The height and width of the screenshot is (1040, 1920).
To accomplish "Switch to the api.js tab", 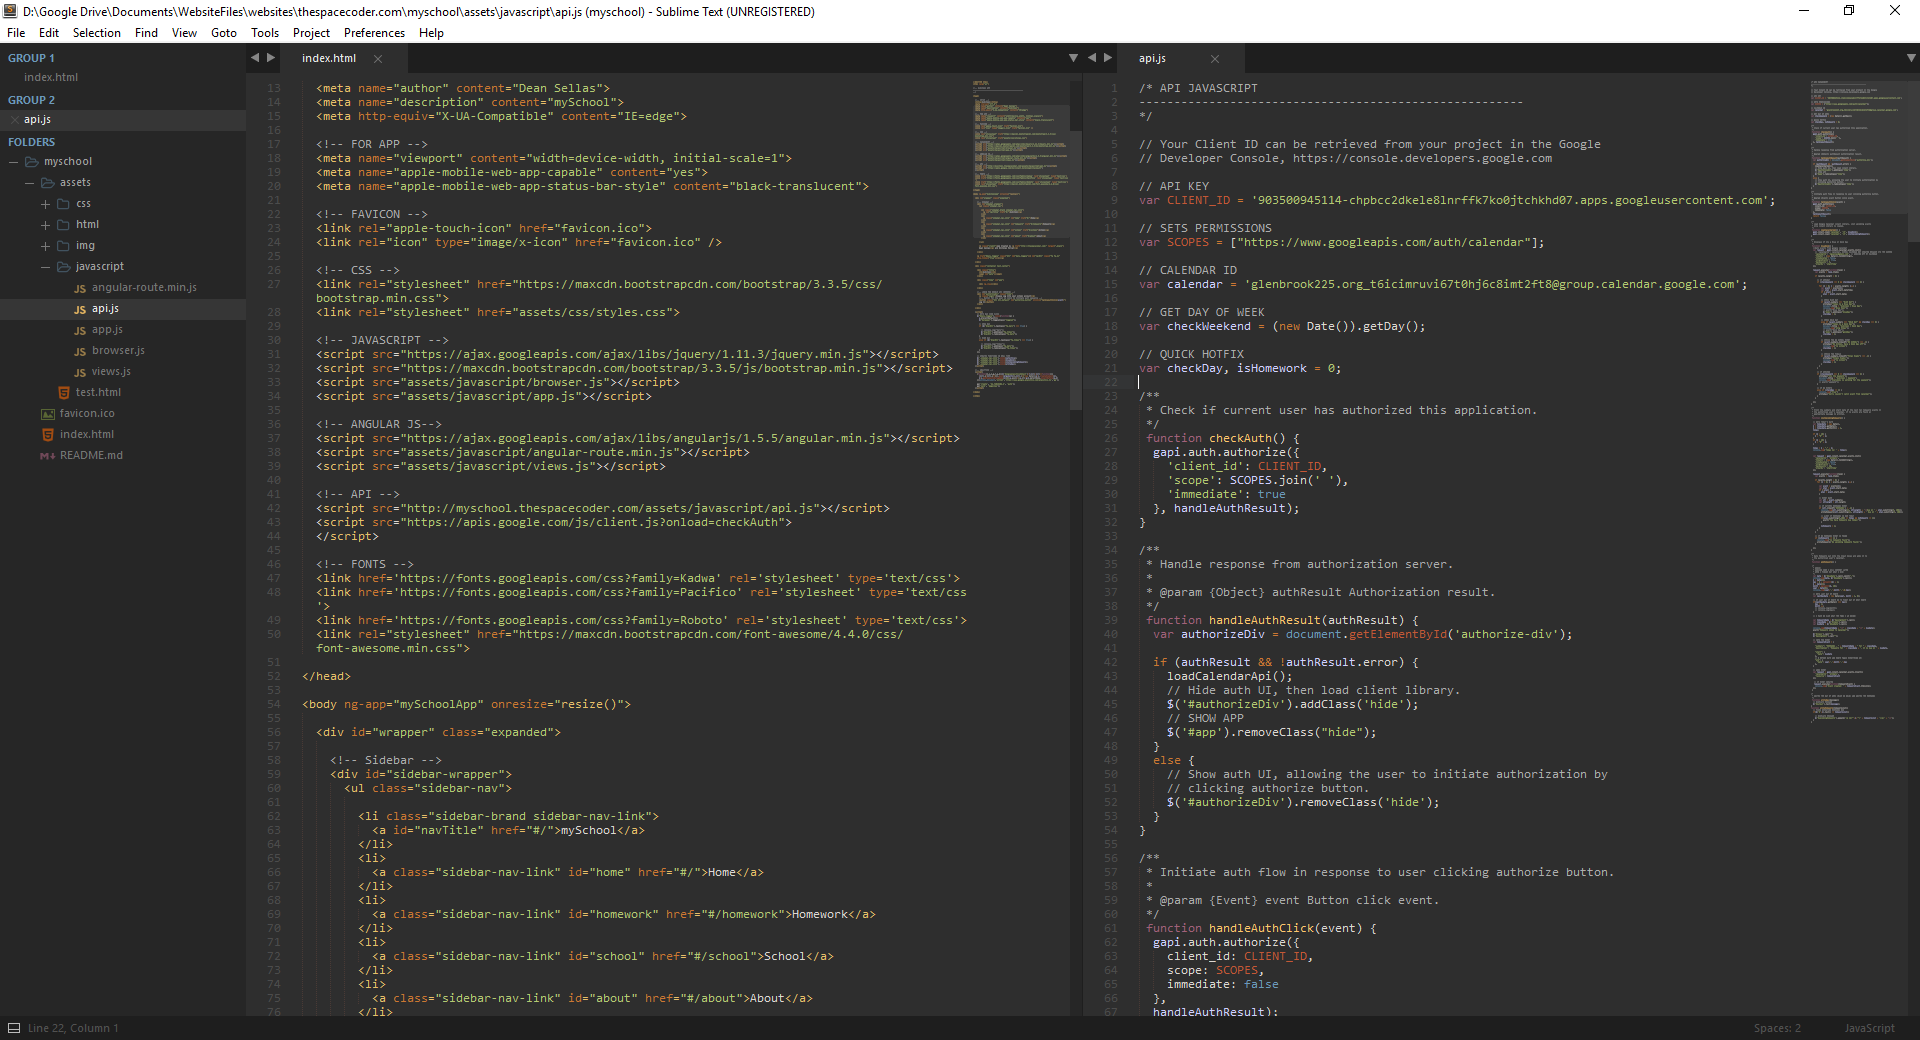I will point(1152,58).
